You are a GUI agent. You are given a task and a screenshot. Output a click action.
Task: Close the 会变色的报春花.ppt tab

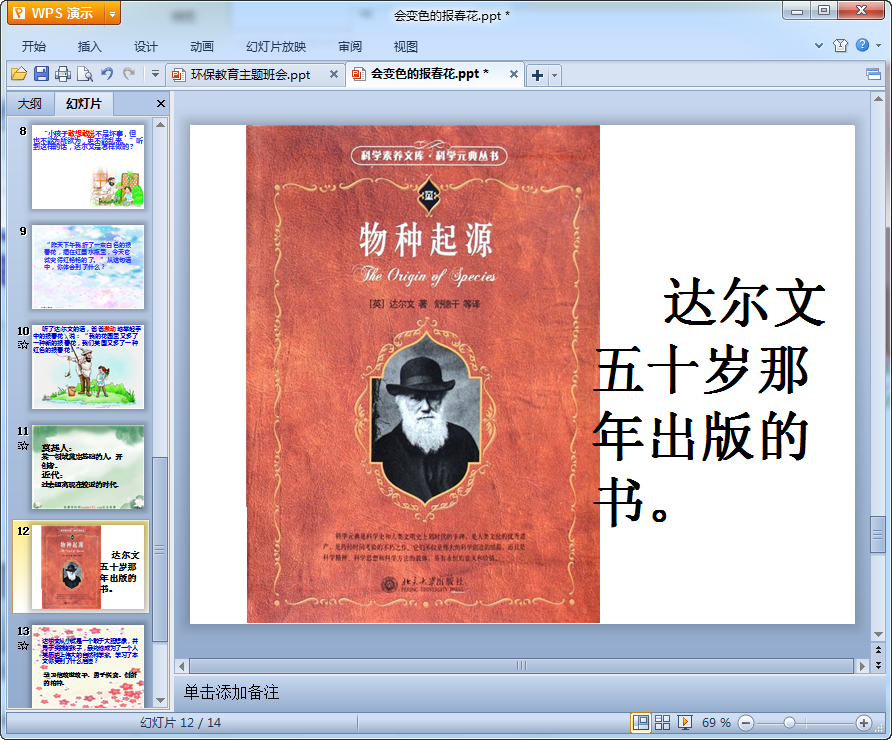514,74
